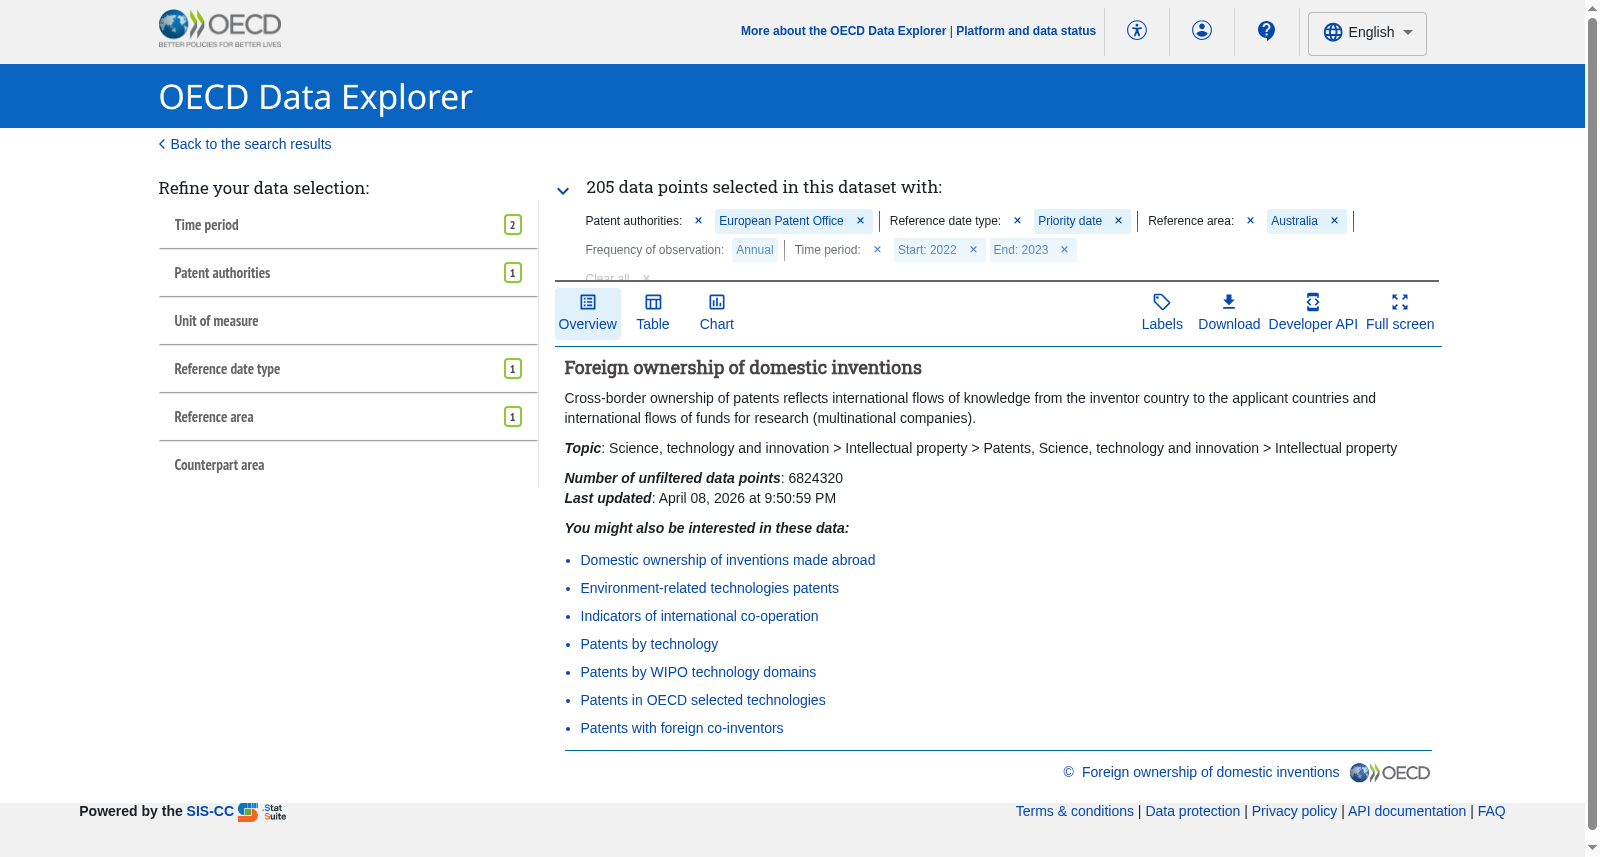Open Terms & conditions
The image size is (1600, 857).
pyautogui.click(x=1075, y=811)
